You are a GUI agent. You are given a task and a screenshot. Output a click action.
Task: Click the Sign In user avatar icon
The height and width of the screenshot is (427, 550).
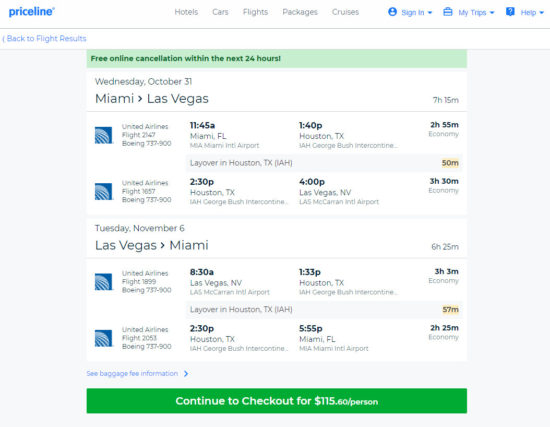(x=393, y=12)
